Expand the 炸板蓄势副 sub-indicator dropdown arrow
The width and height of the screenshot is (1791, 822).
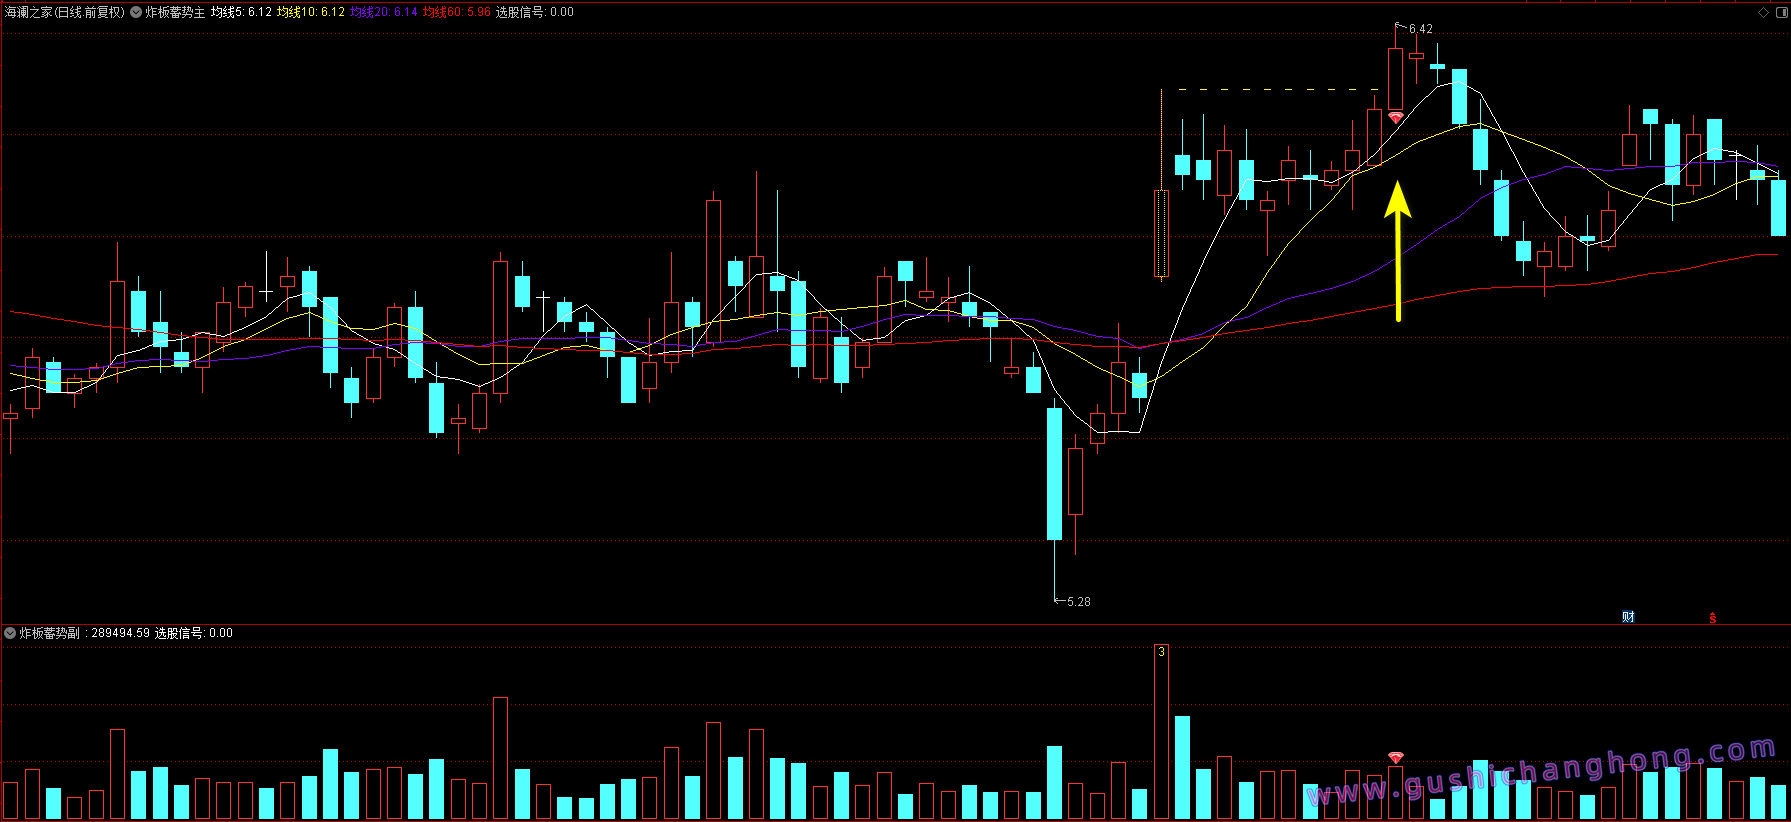tap(10, 633)
